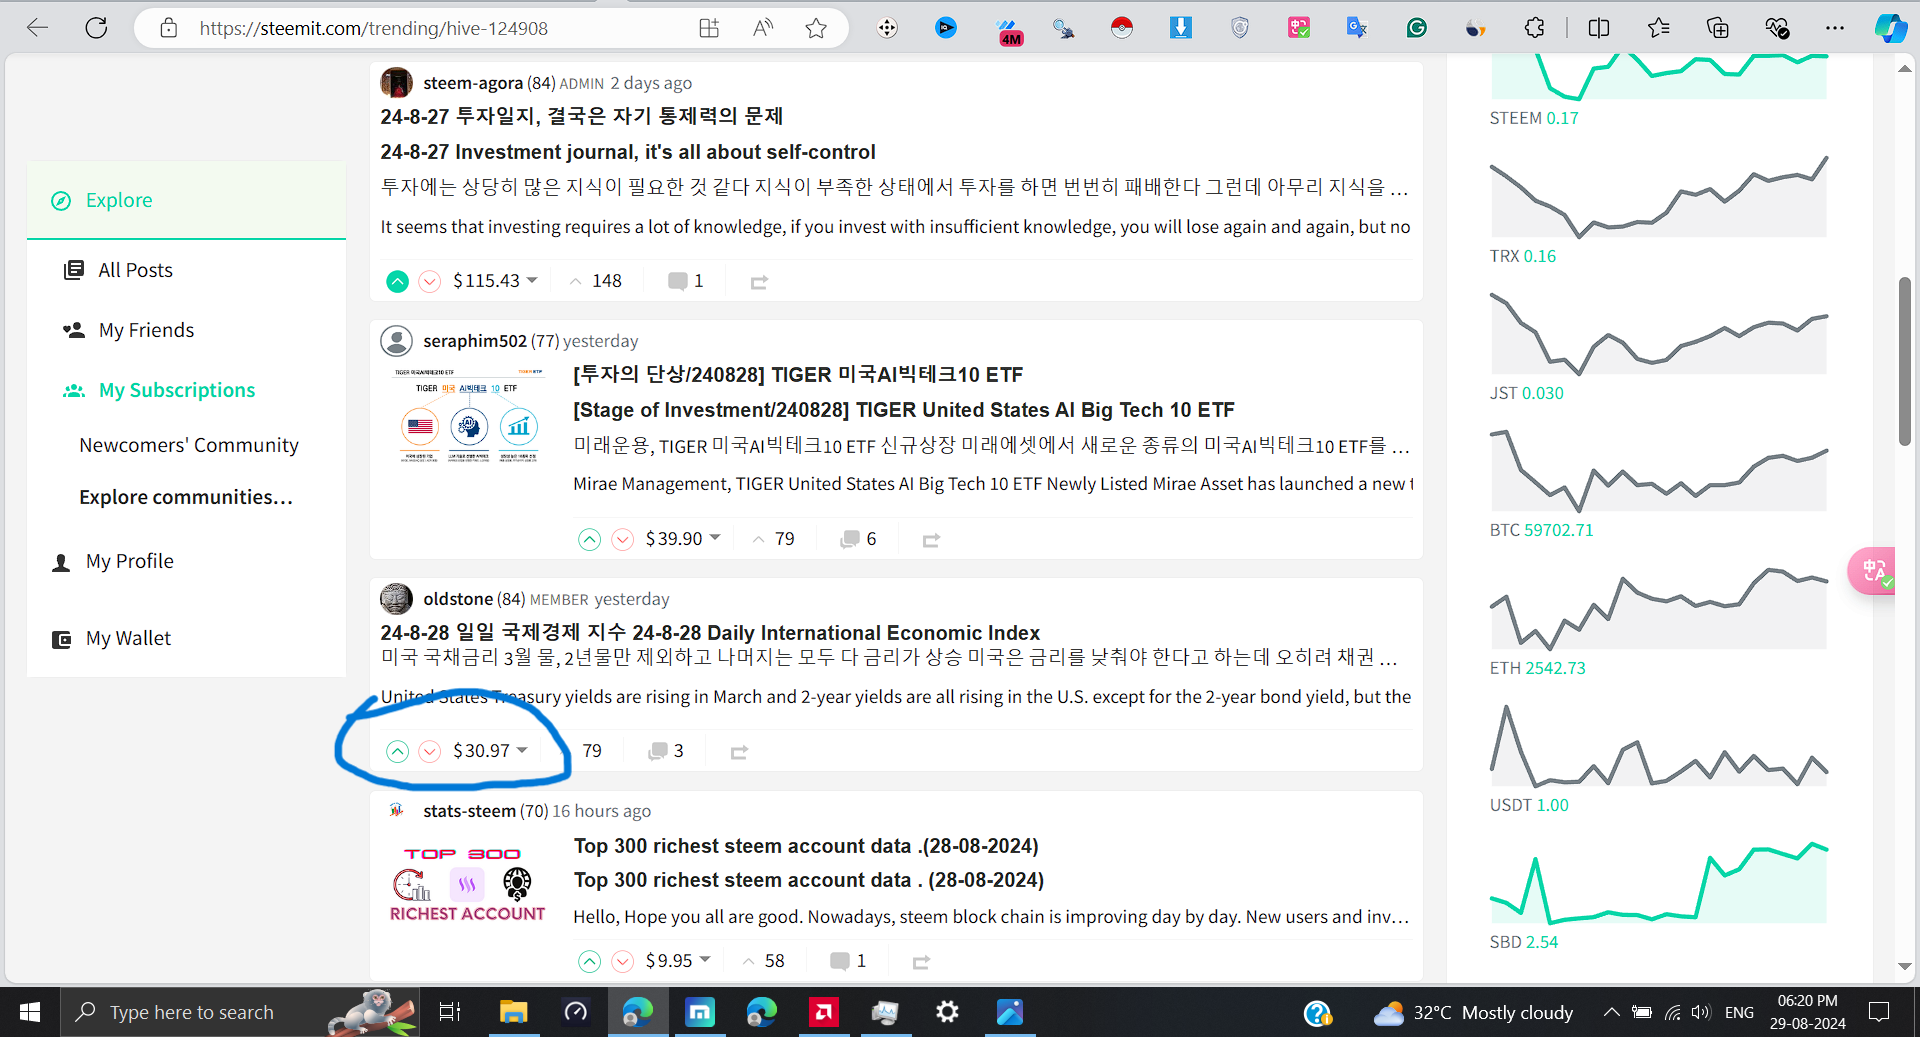Open browser Settings and more menu
This screenshot has height=1037, width=1920.
pos(1835,28)
